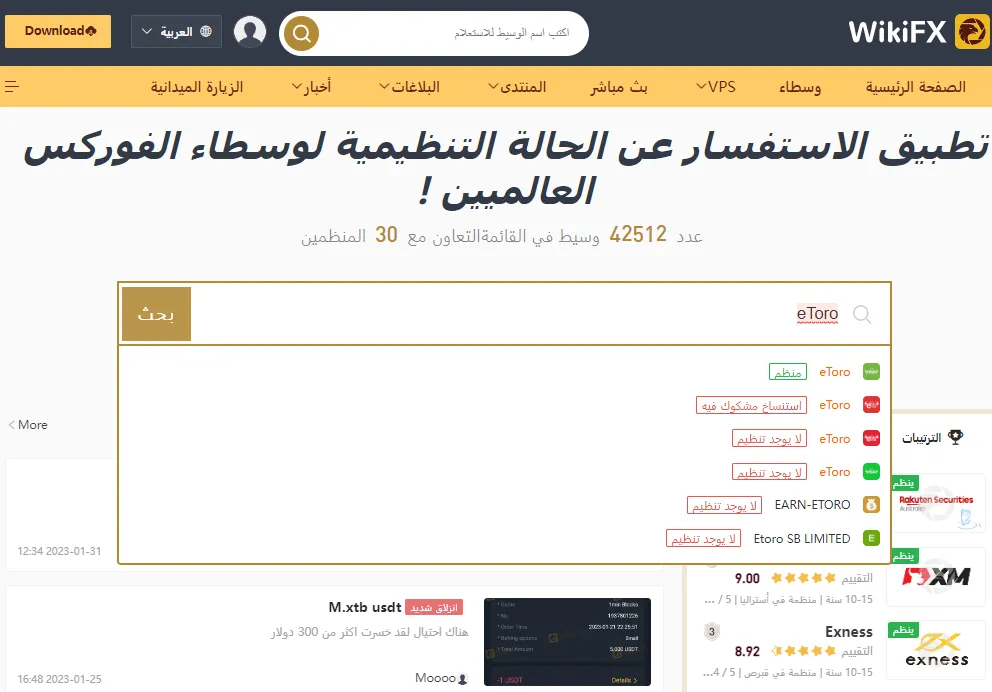The height and width of the screenshot is (692, 992).
Task: Click rank 3 badge beside Exness
Action: tap(712, 631)
